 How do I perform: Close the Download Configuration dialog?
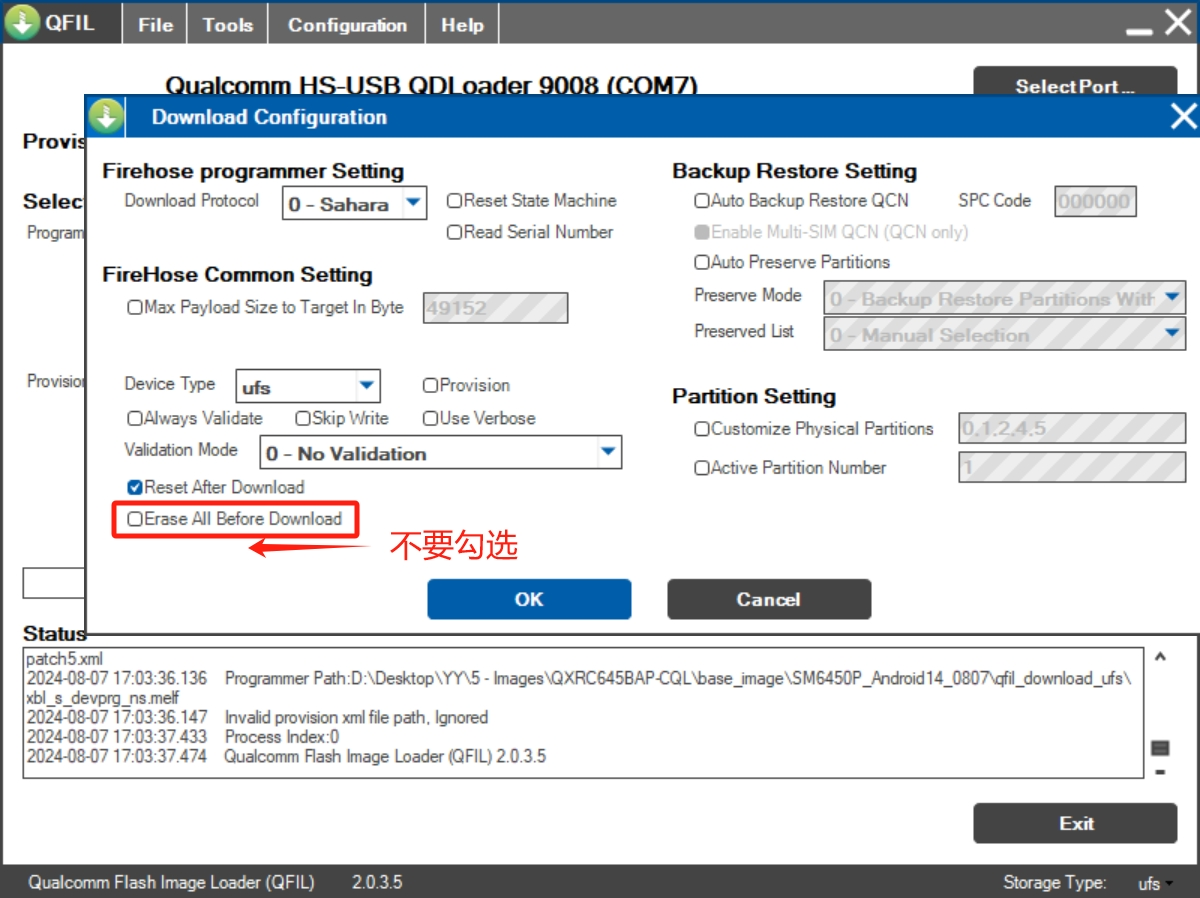click(x=1183, y=117)
